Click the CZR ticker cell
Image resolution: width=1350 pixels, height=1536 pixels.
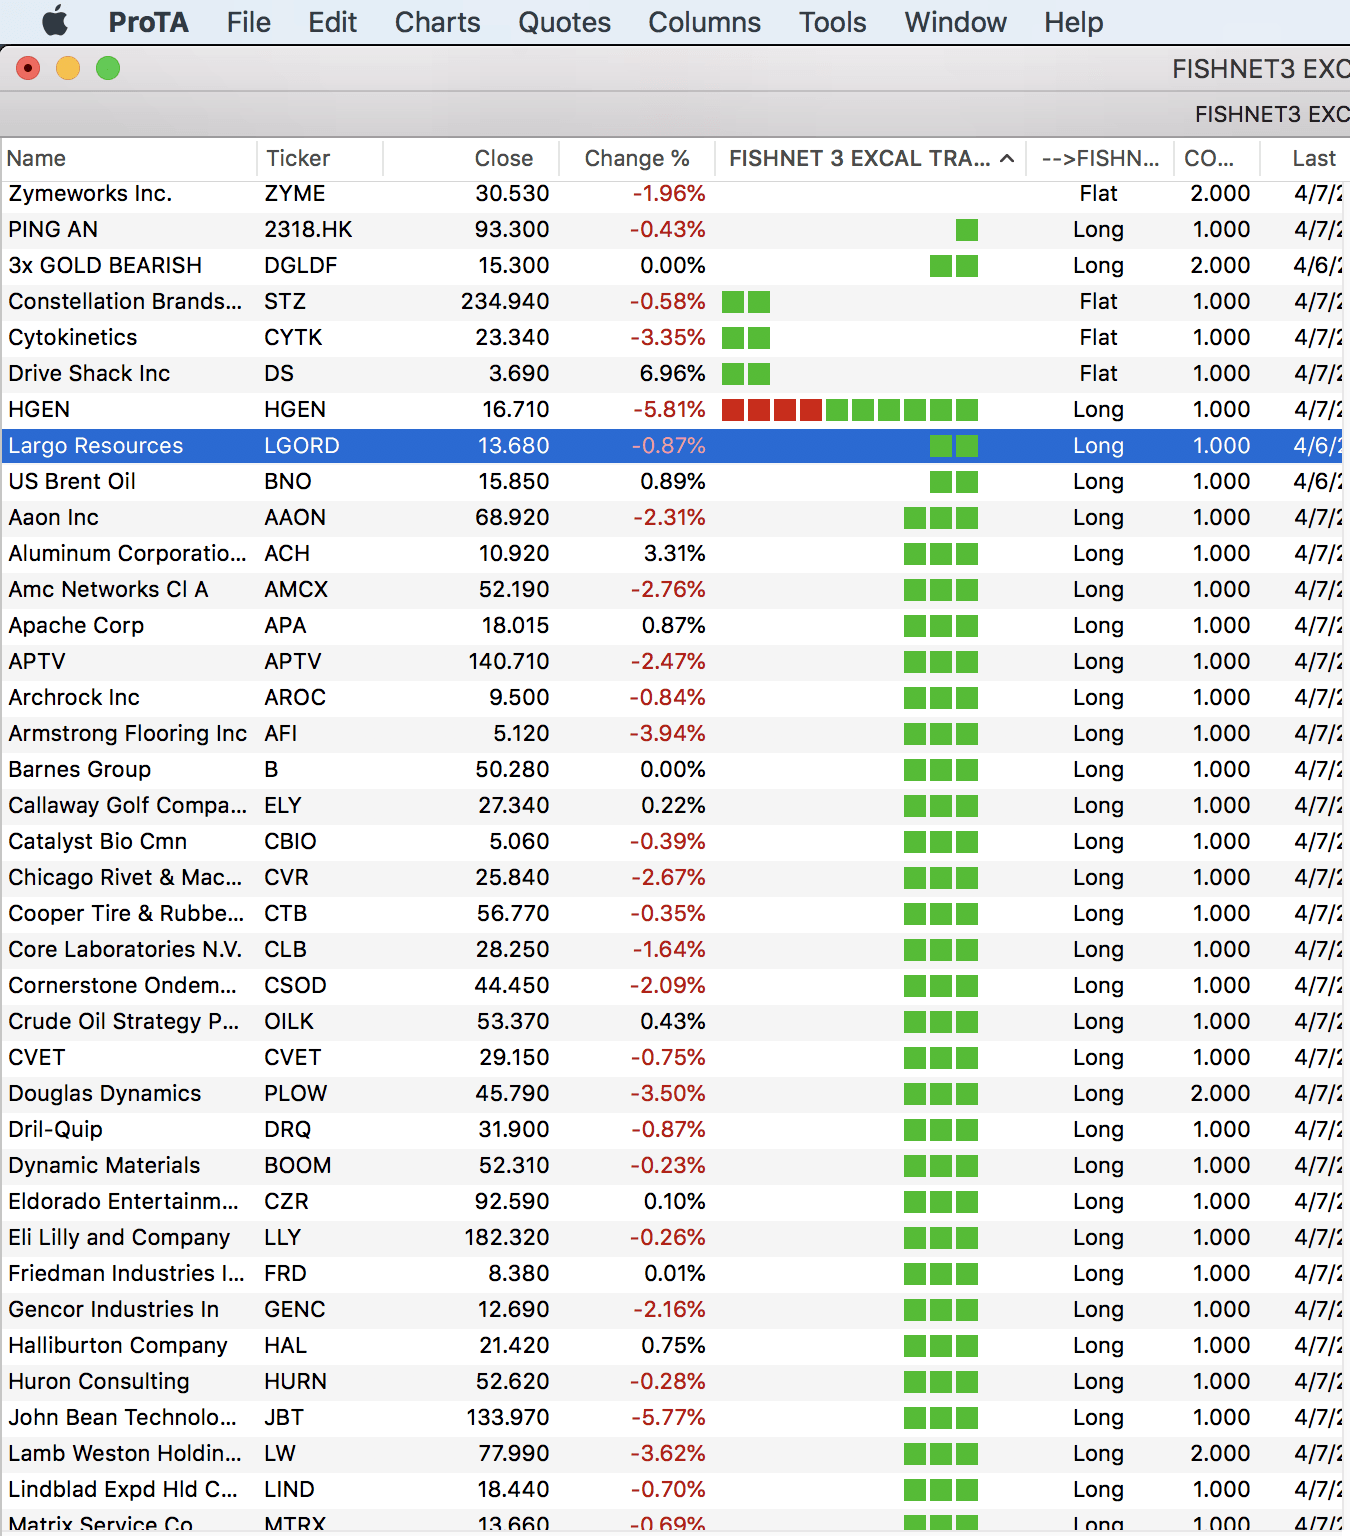point(287,1202)
